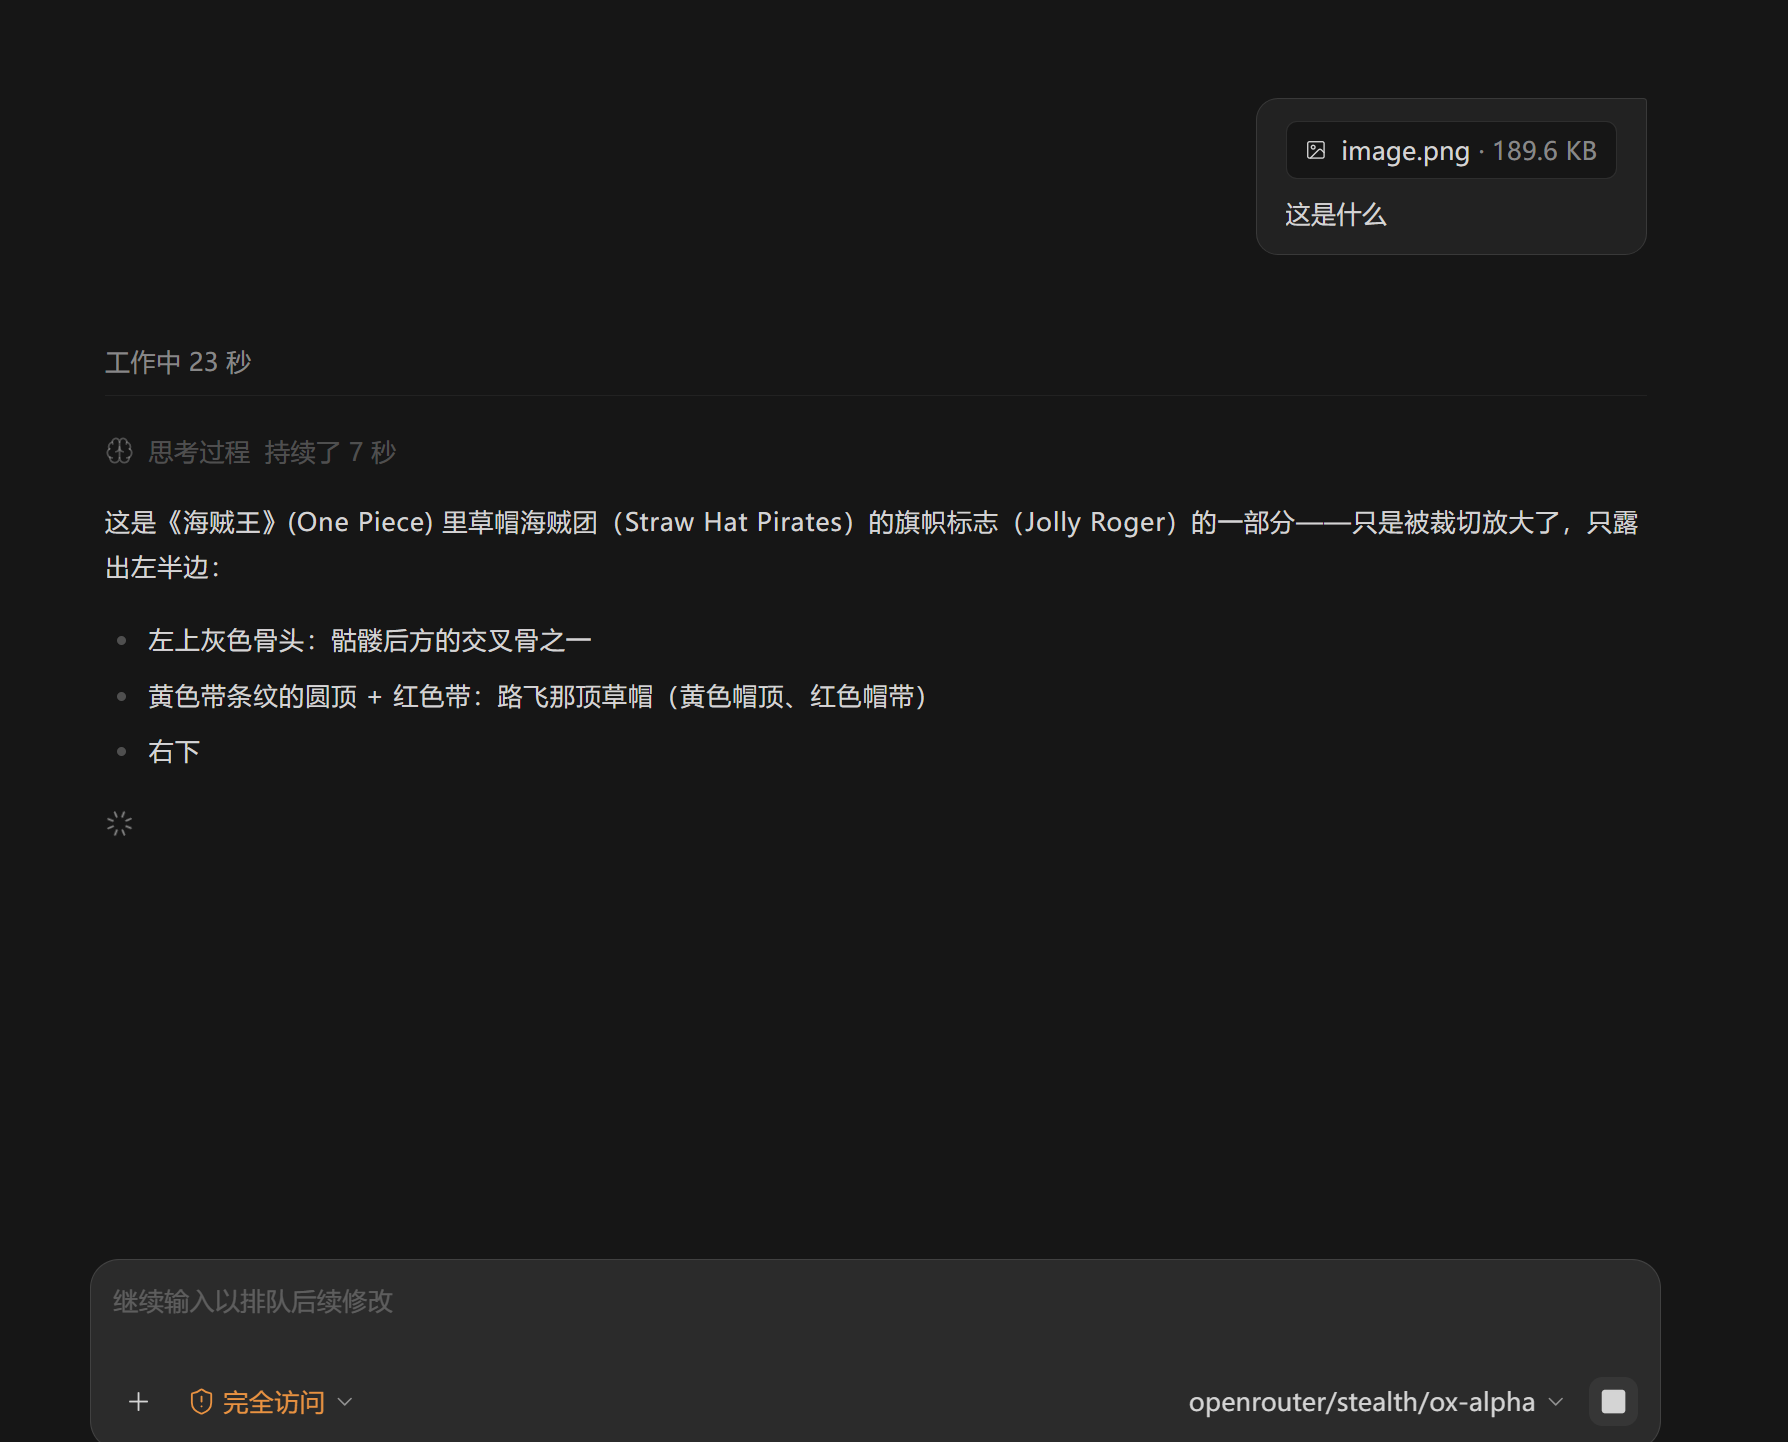Viewport: 1788px width, 1442px height.
Task: Open the 完全访问 permission dropdown
Action: [271, 1402]
